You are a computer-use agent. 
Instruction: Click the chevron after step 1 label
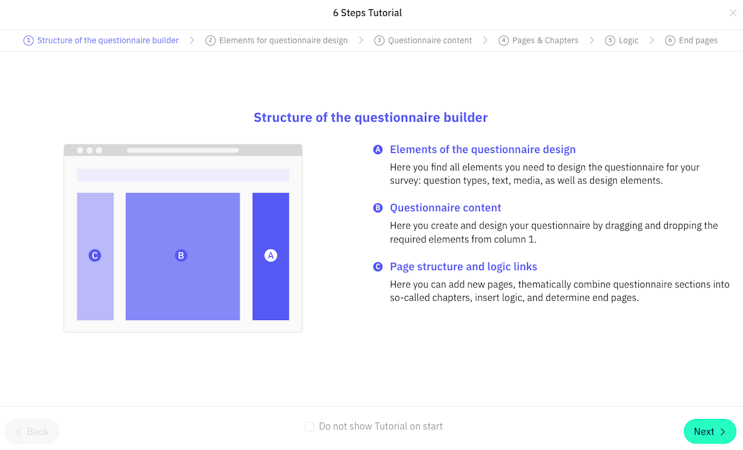click(x=192, y=41)
